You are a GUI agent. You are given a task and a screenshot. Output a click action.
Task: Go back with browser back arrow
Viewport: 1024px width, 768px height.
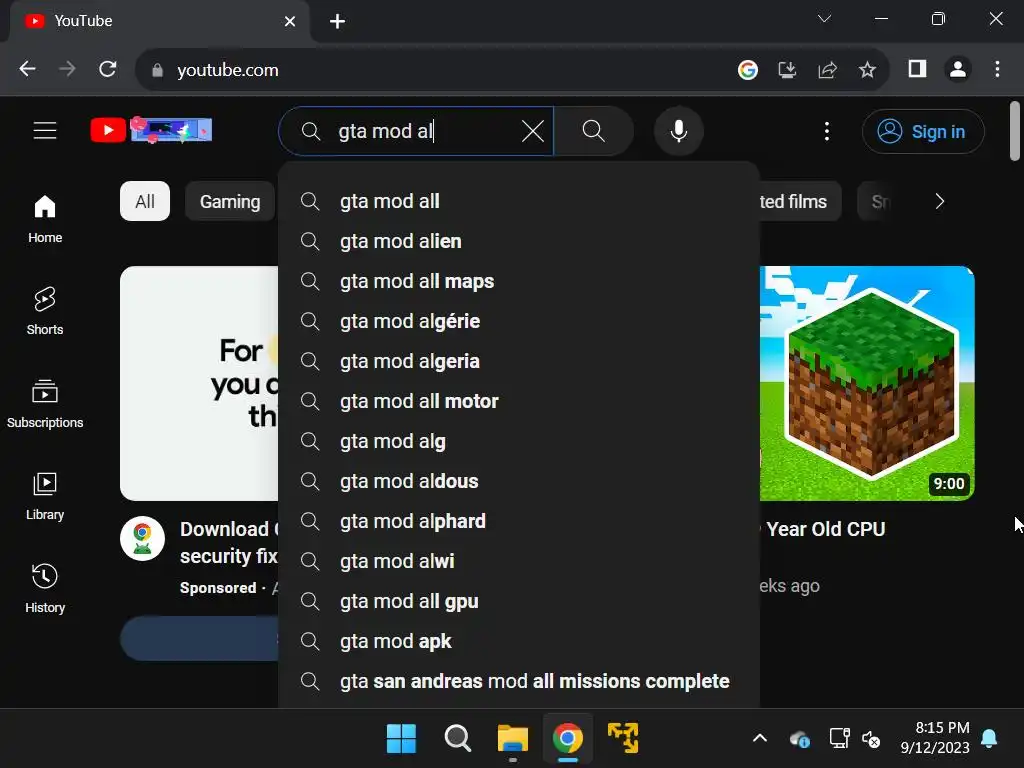27,69
